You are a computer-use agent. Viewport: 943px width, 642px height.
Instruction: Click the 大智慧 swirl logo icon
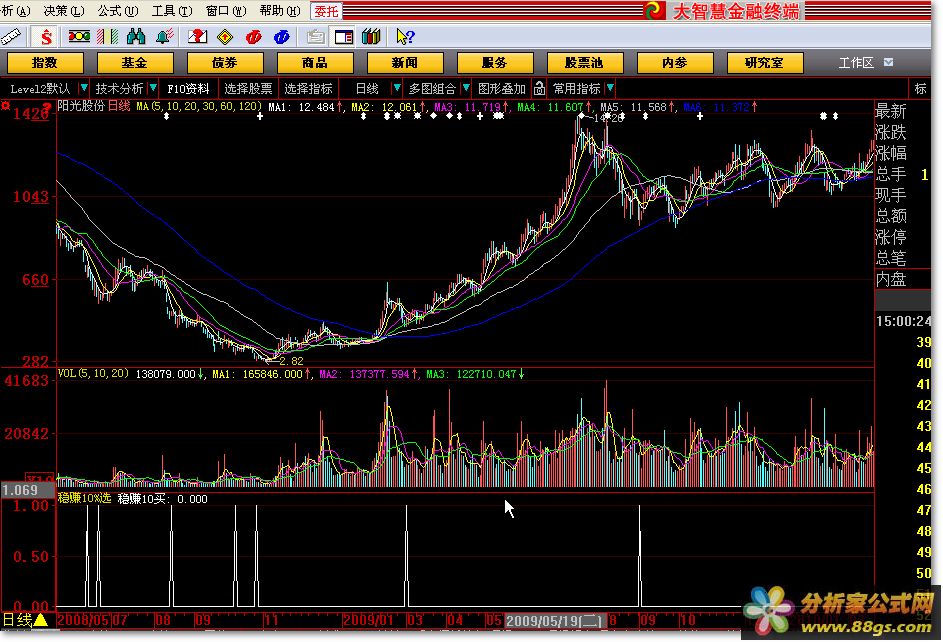[654, 10]
